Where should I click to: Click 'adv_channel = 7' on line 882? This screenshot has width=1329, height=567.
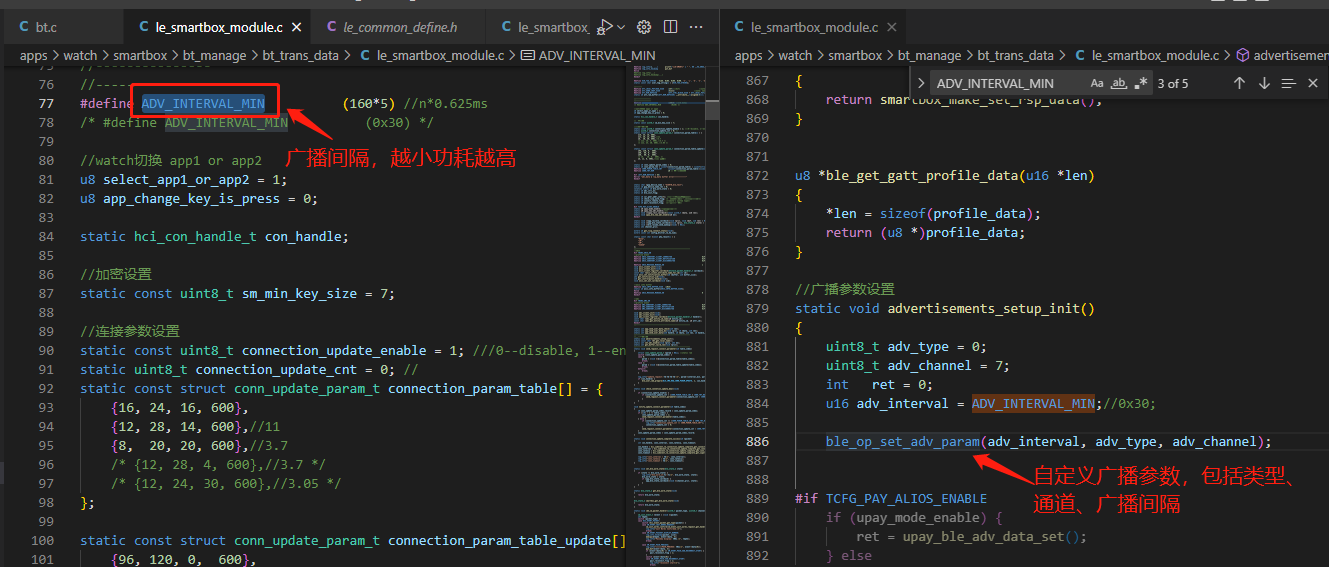pos(945,365)
